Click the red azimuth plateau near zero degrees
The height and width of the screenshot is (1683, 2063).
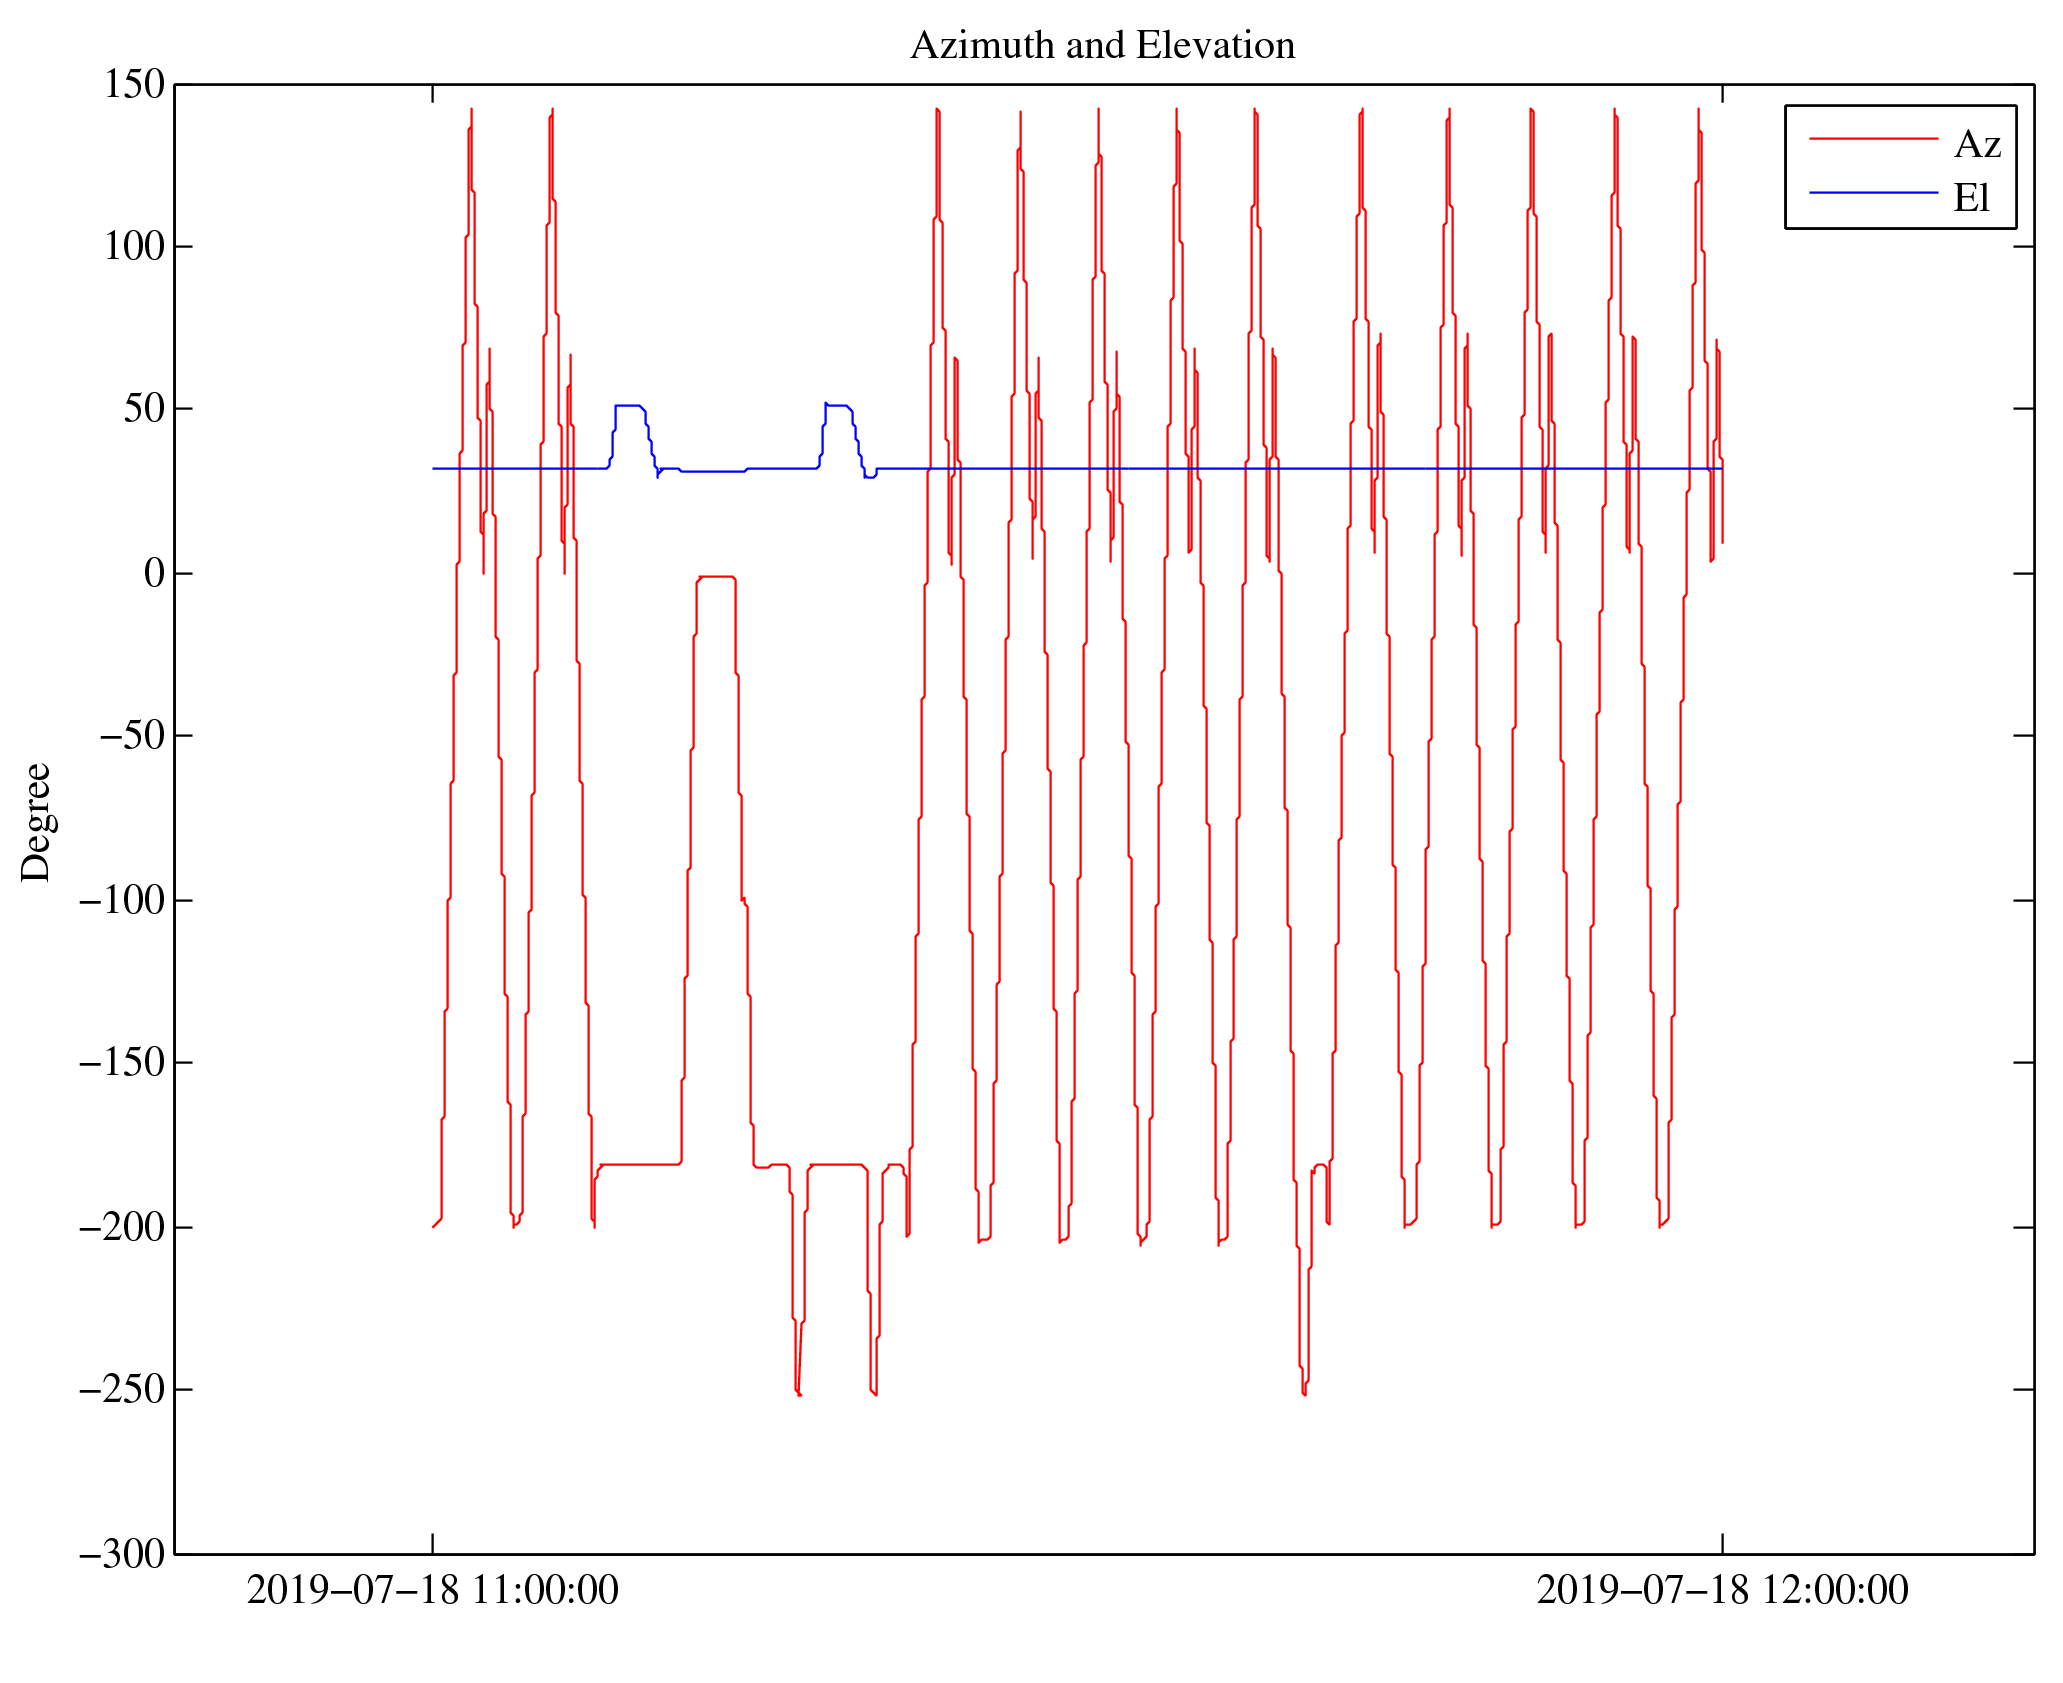click(717, 577)
